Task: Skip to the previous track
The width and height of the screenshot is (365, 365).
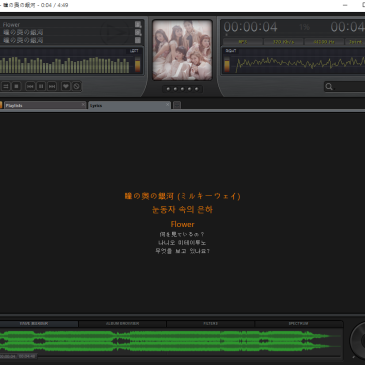Action: [30, 86]
